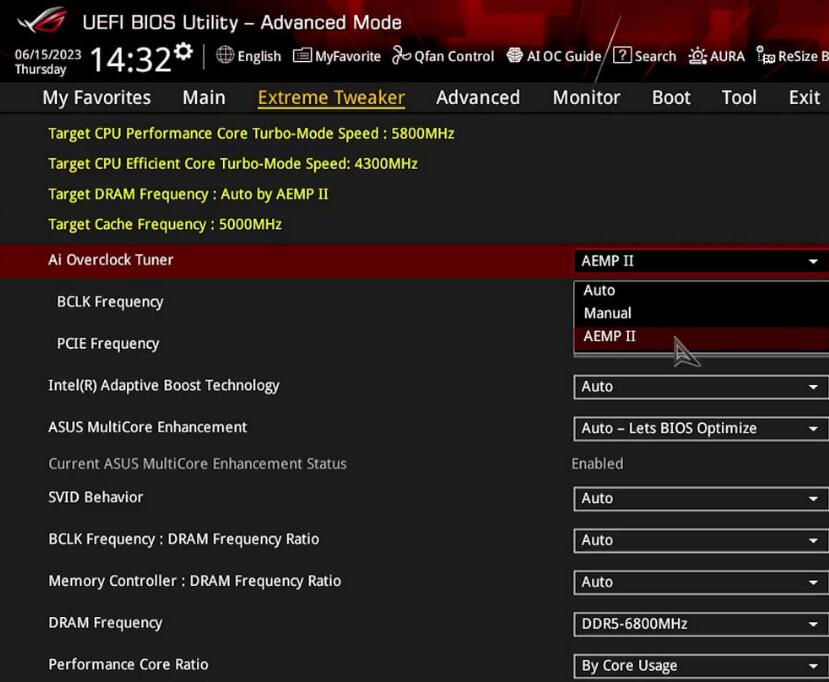Select Intel(R) Adaptive Boost Technology label
Screen dimensions: 829x682
pyautogui.click(x=164, y=385)
